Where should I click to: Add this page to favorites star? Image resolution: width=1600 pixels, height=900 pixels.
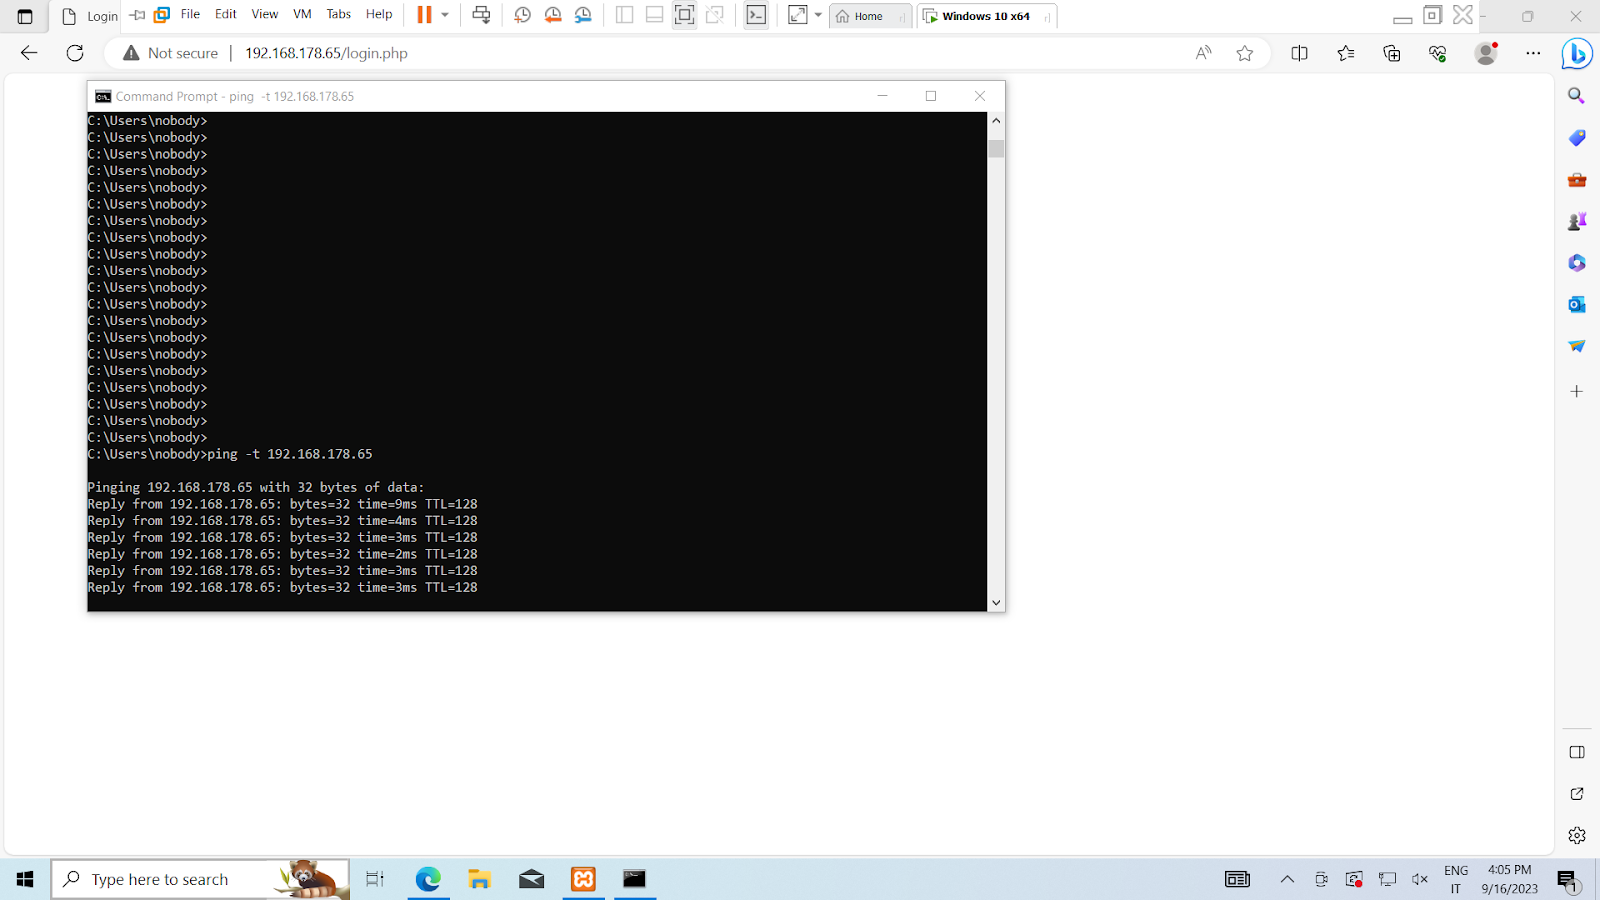(1245, 53)
